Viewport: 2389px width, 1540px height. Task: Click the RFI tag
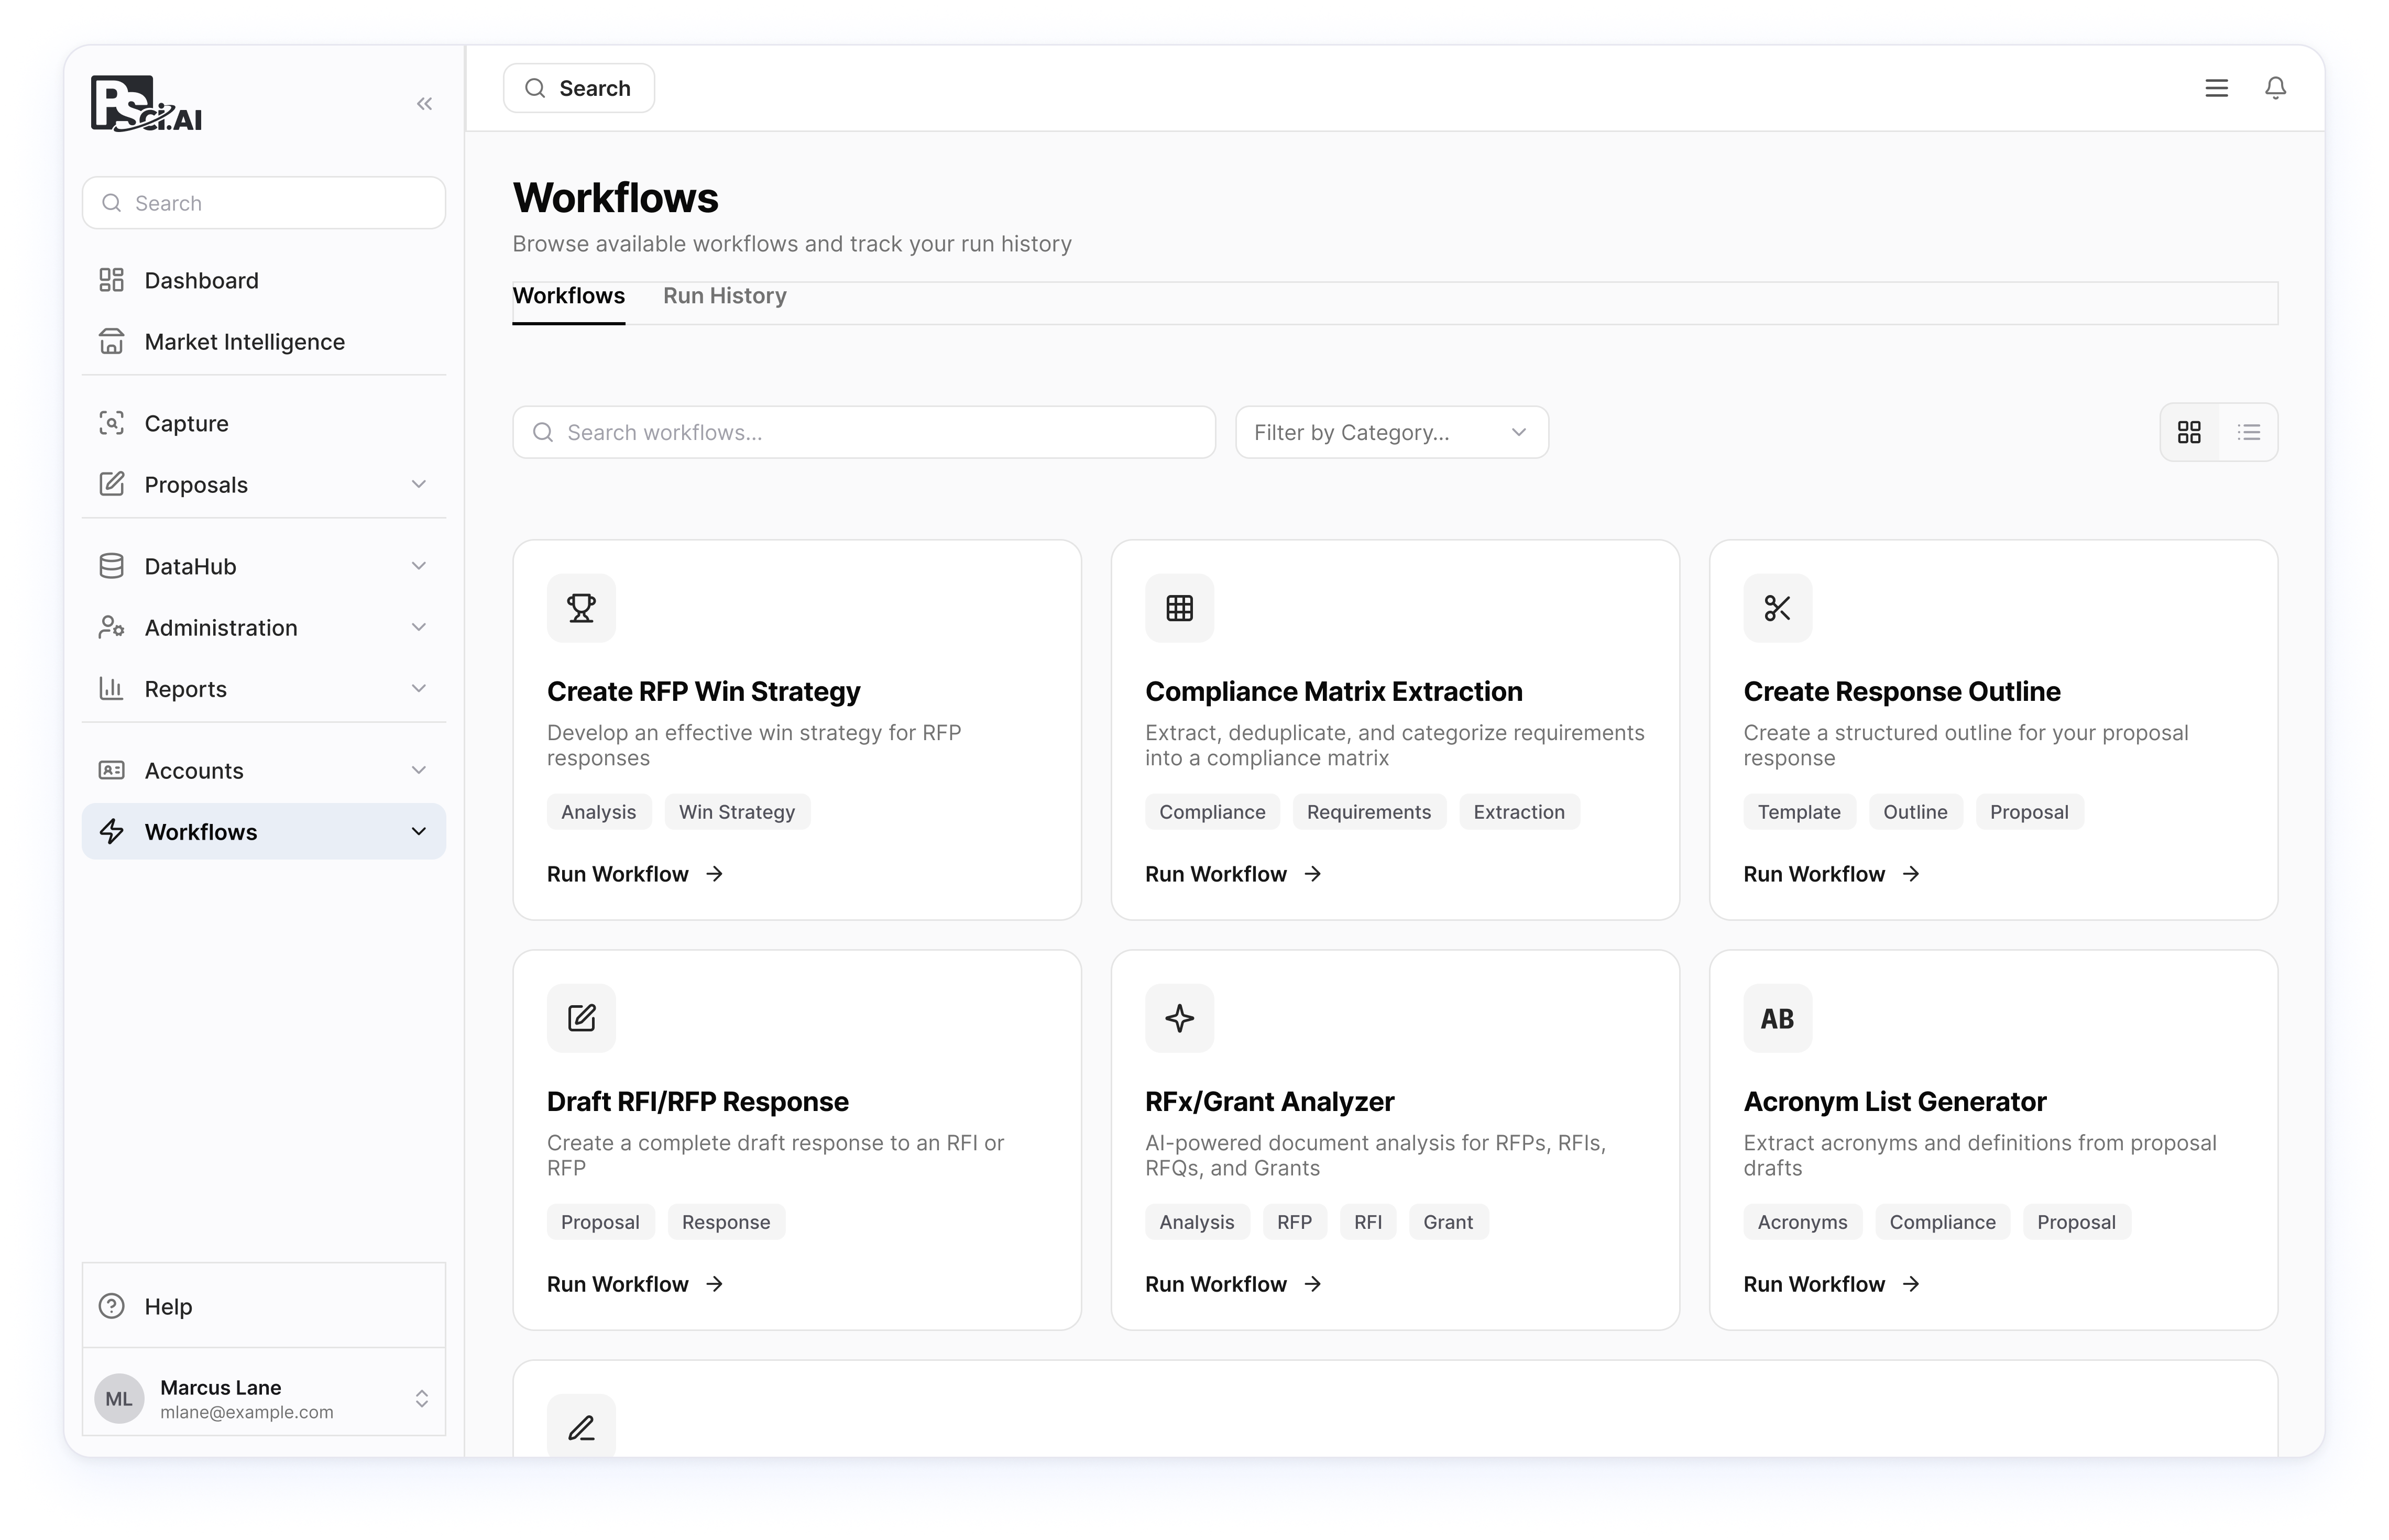[1367, 1222]
